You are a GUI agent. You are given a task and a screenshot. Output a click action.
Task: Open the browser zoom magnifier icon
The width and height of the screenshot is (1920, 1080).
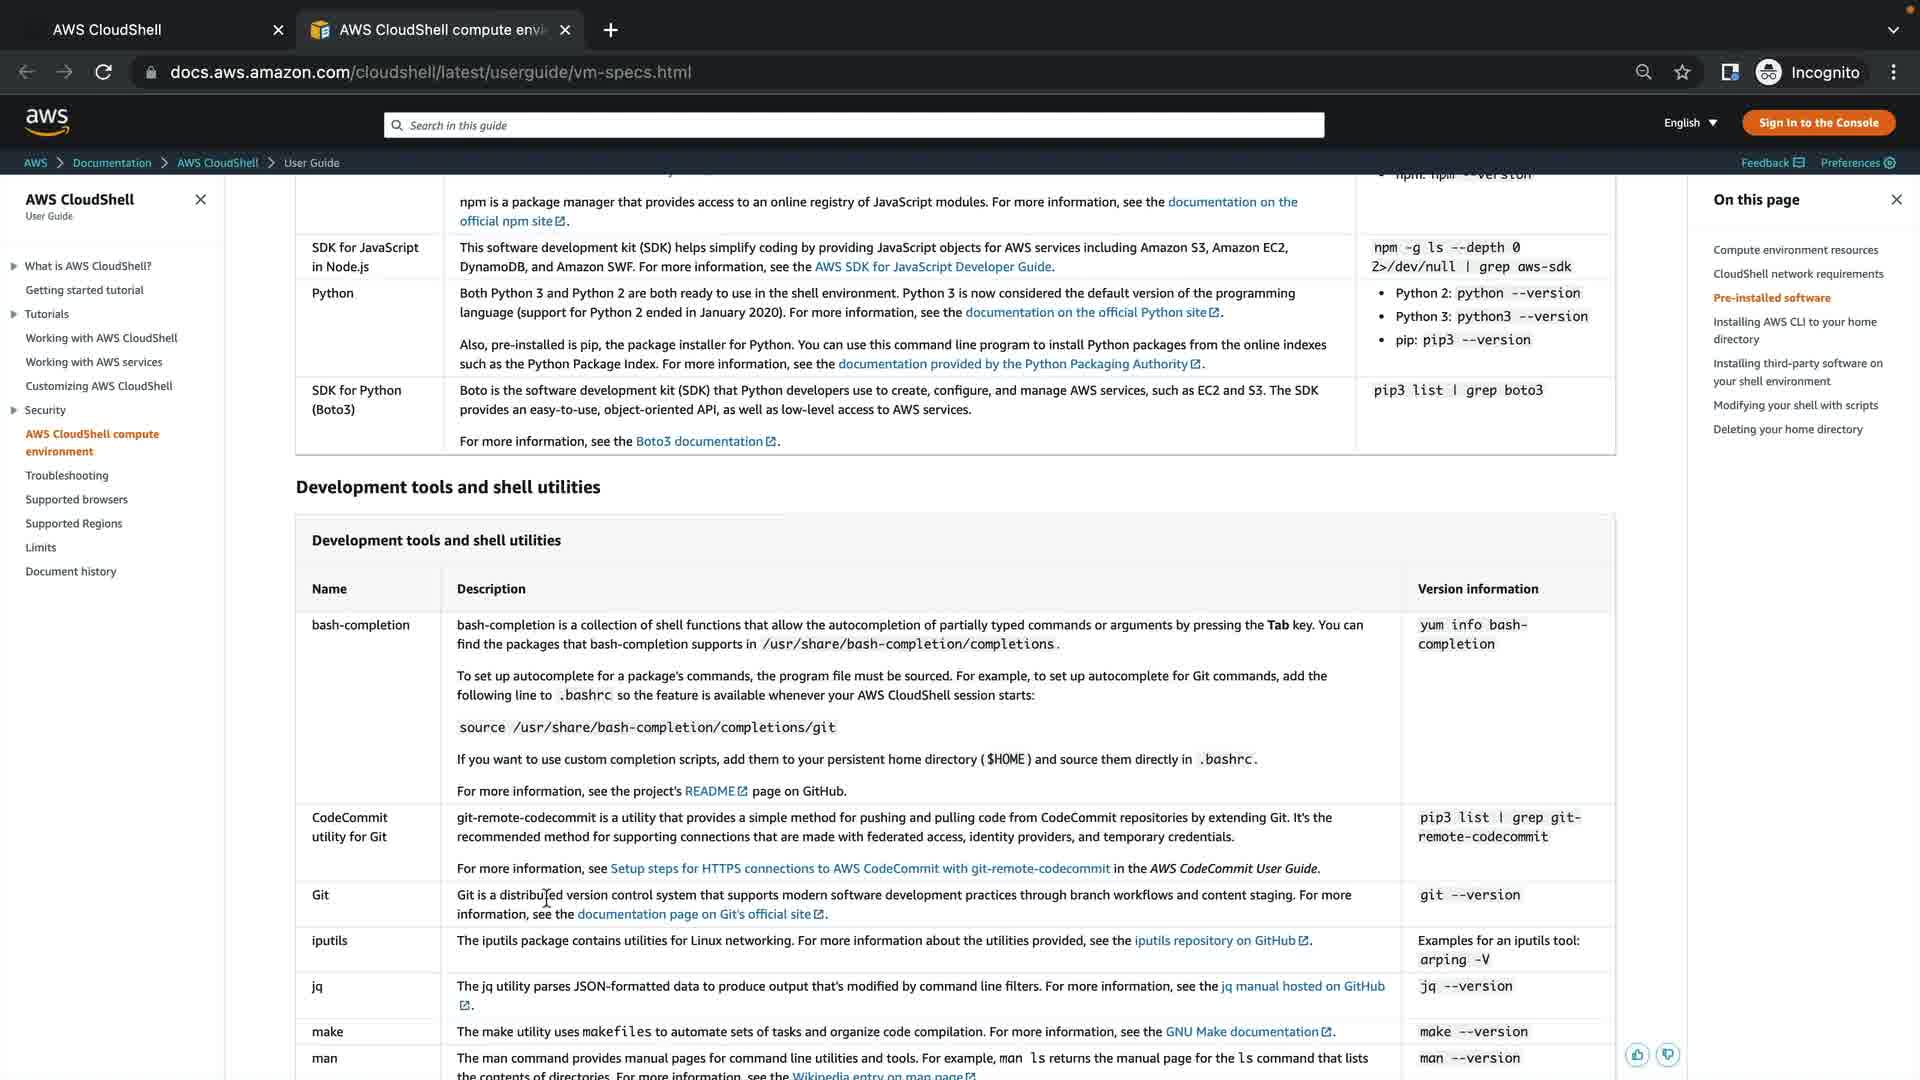tap(1643, 72)
